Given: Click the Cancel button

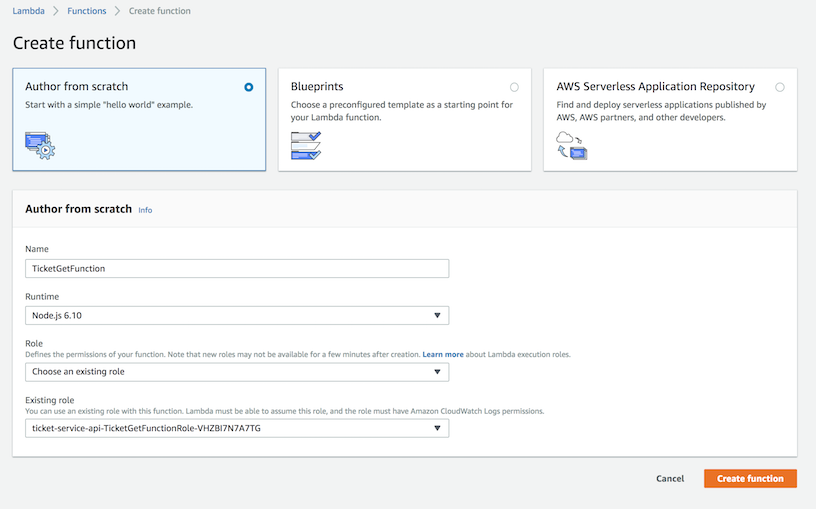Looking at the screenshot, I should 670,478.
